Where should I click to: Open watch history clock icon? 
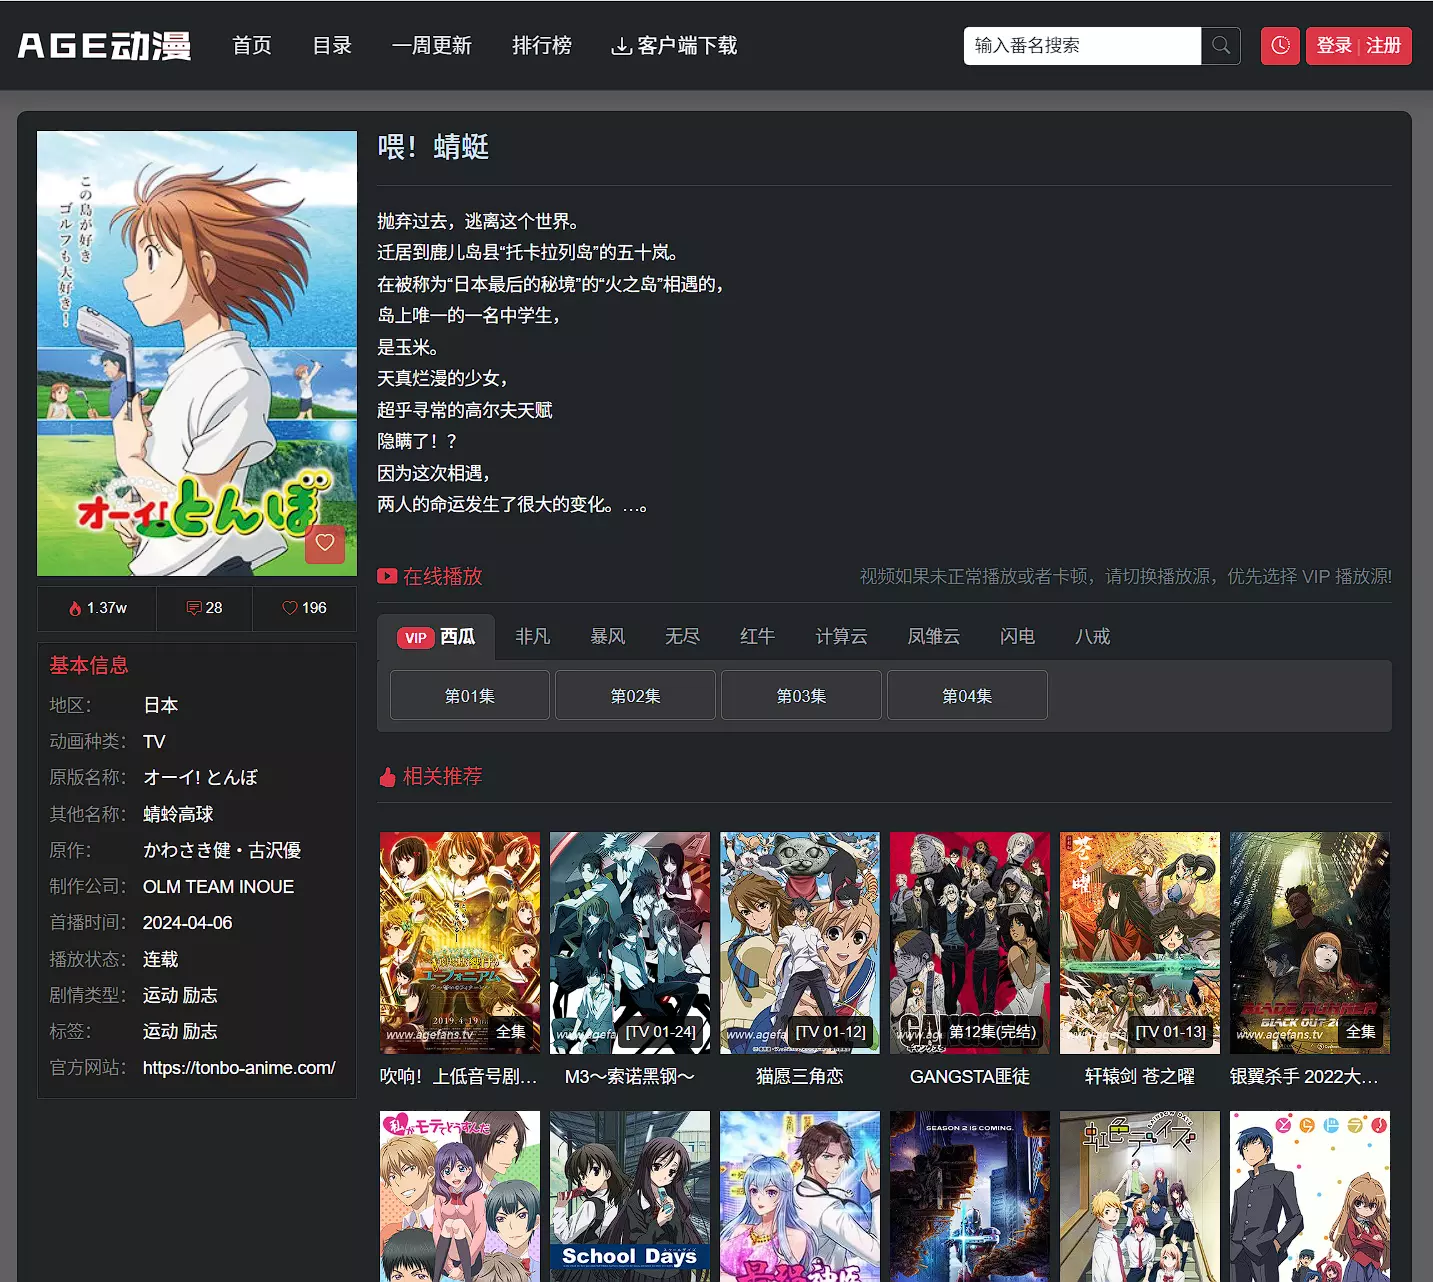[1280, 46]
